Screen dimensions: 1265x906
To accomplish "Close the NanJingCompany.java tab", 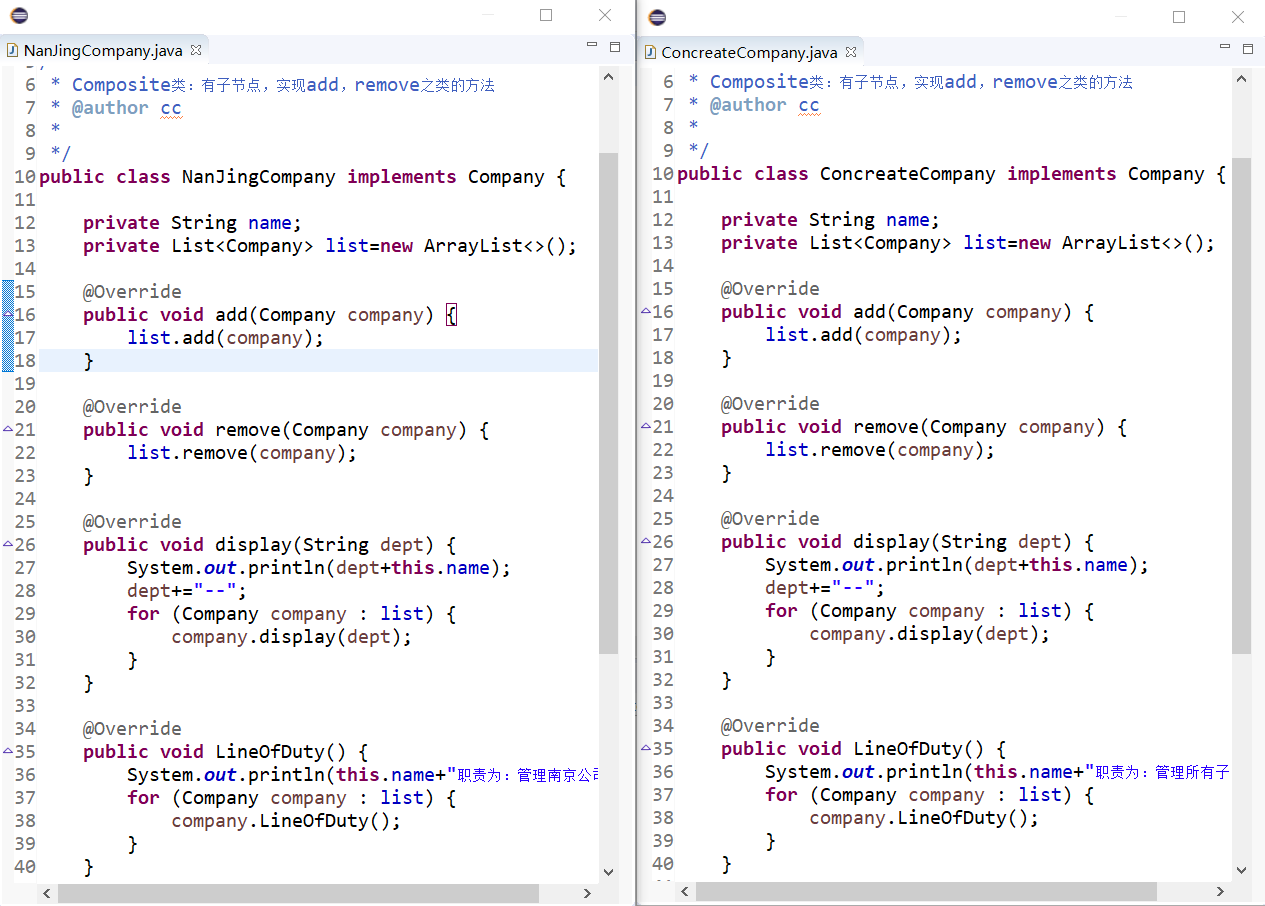I will click(x=196, y=49).
